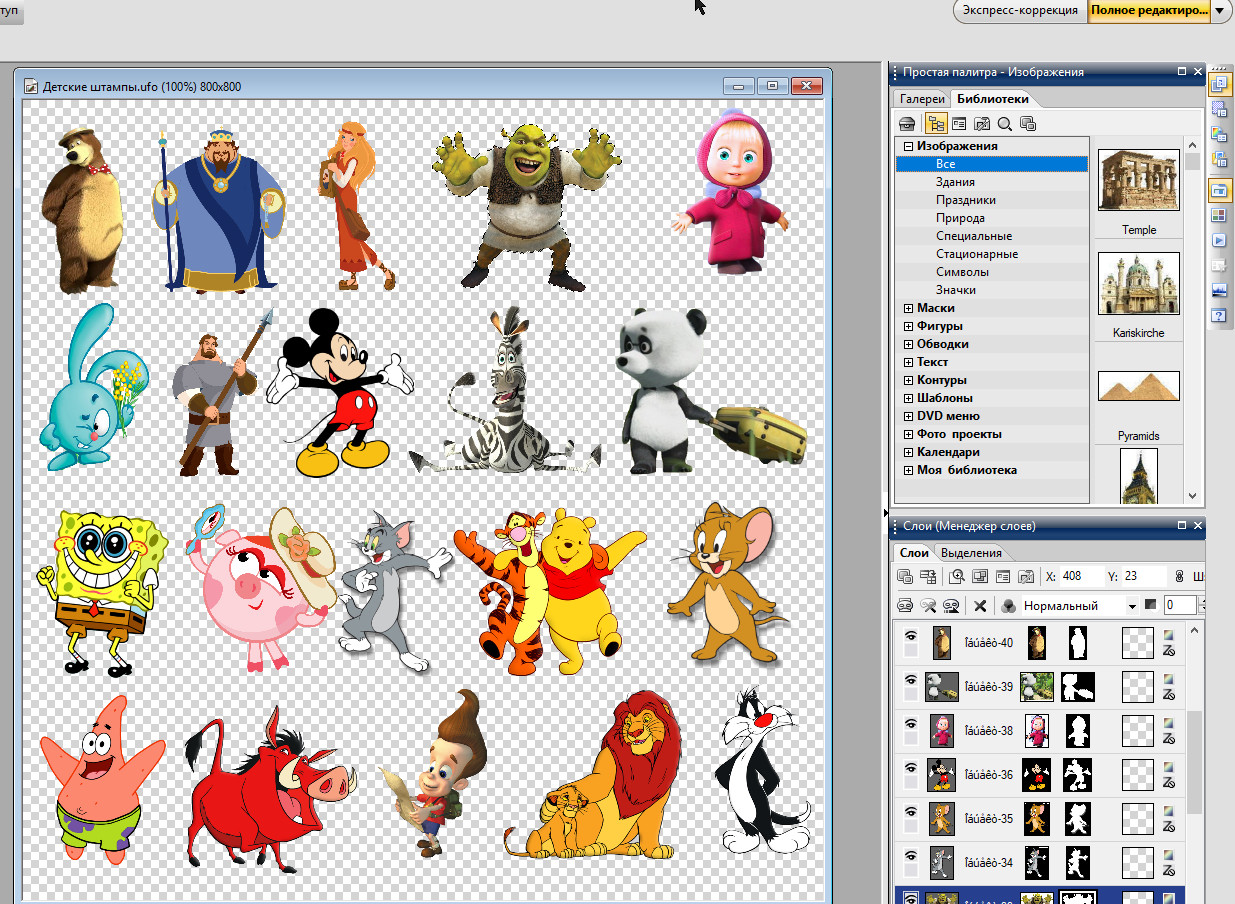
Task: Click the library thumbnails scroll-down arrow
Action: coord(1193,495)
